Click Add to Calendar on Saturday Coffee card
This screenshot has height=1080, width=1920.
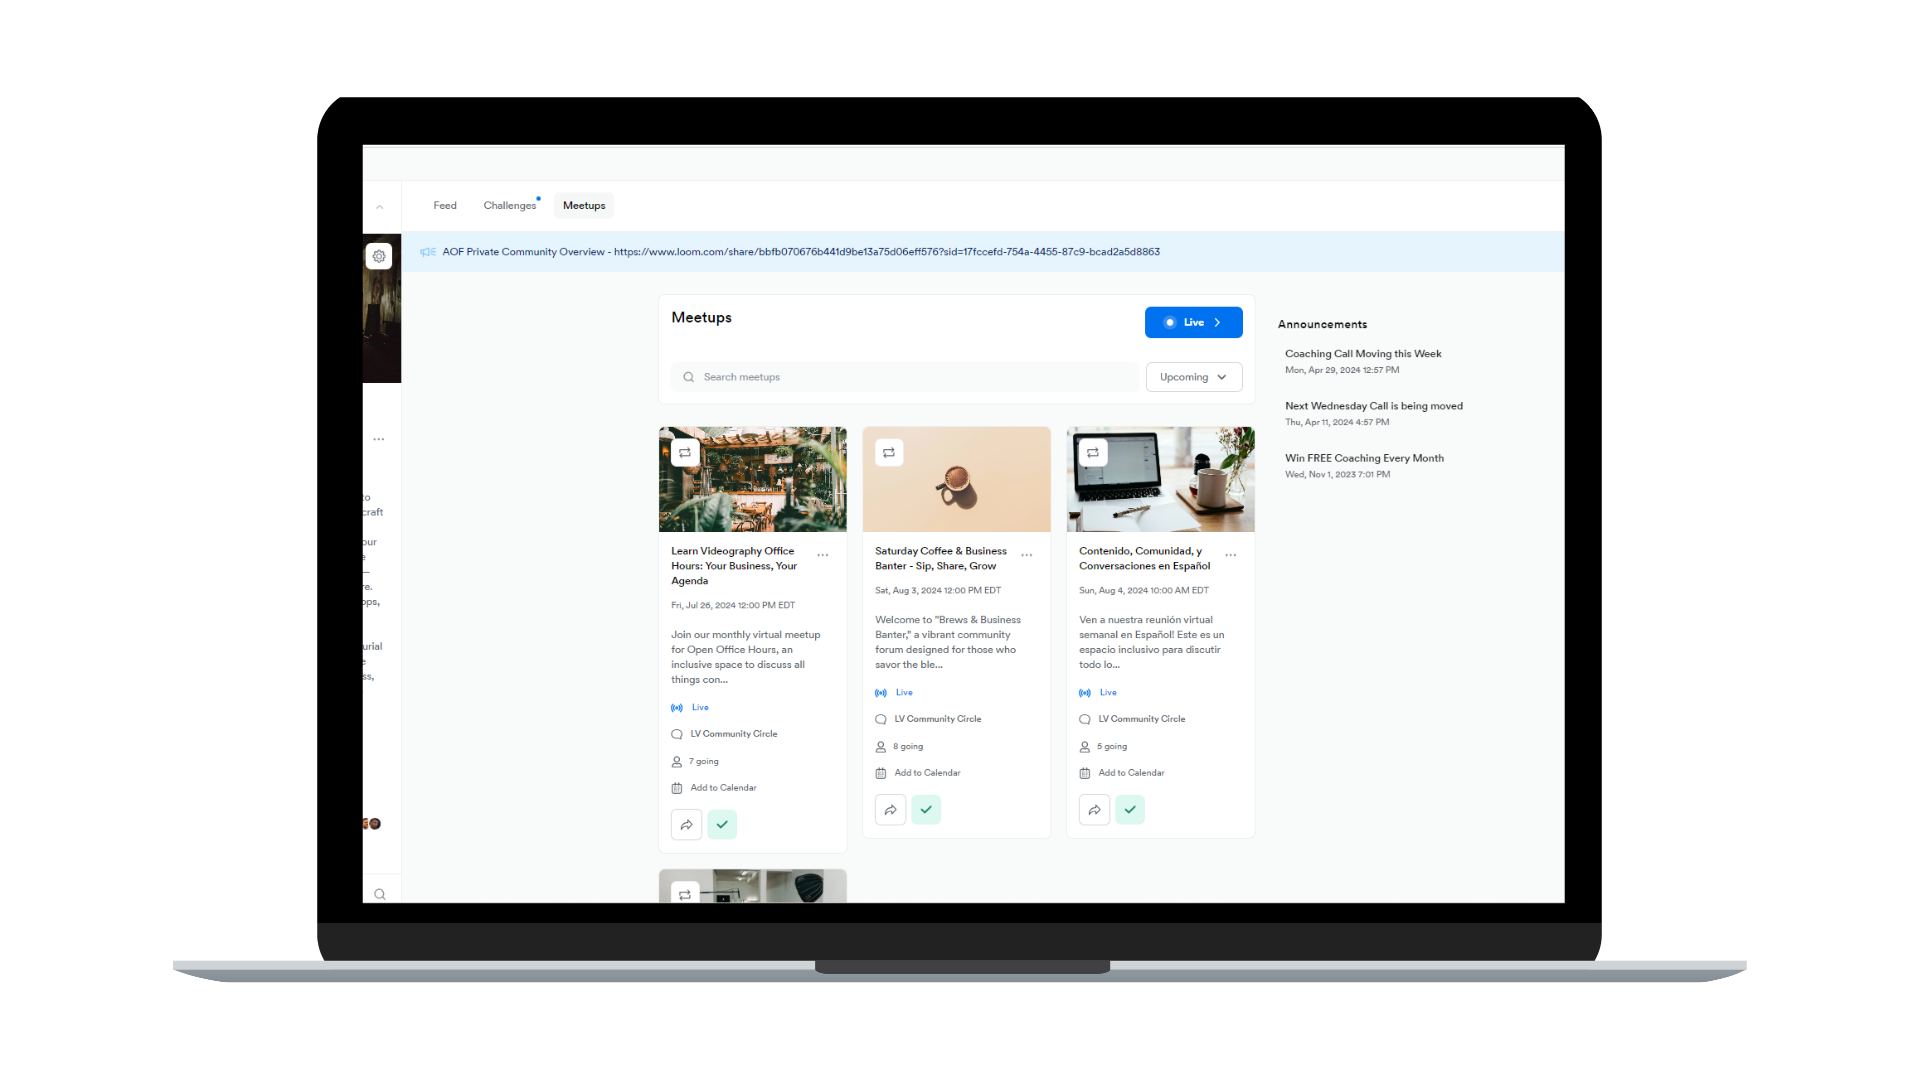(926, 773)
